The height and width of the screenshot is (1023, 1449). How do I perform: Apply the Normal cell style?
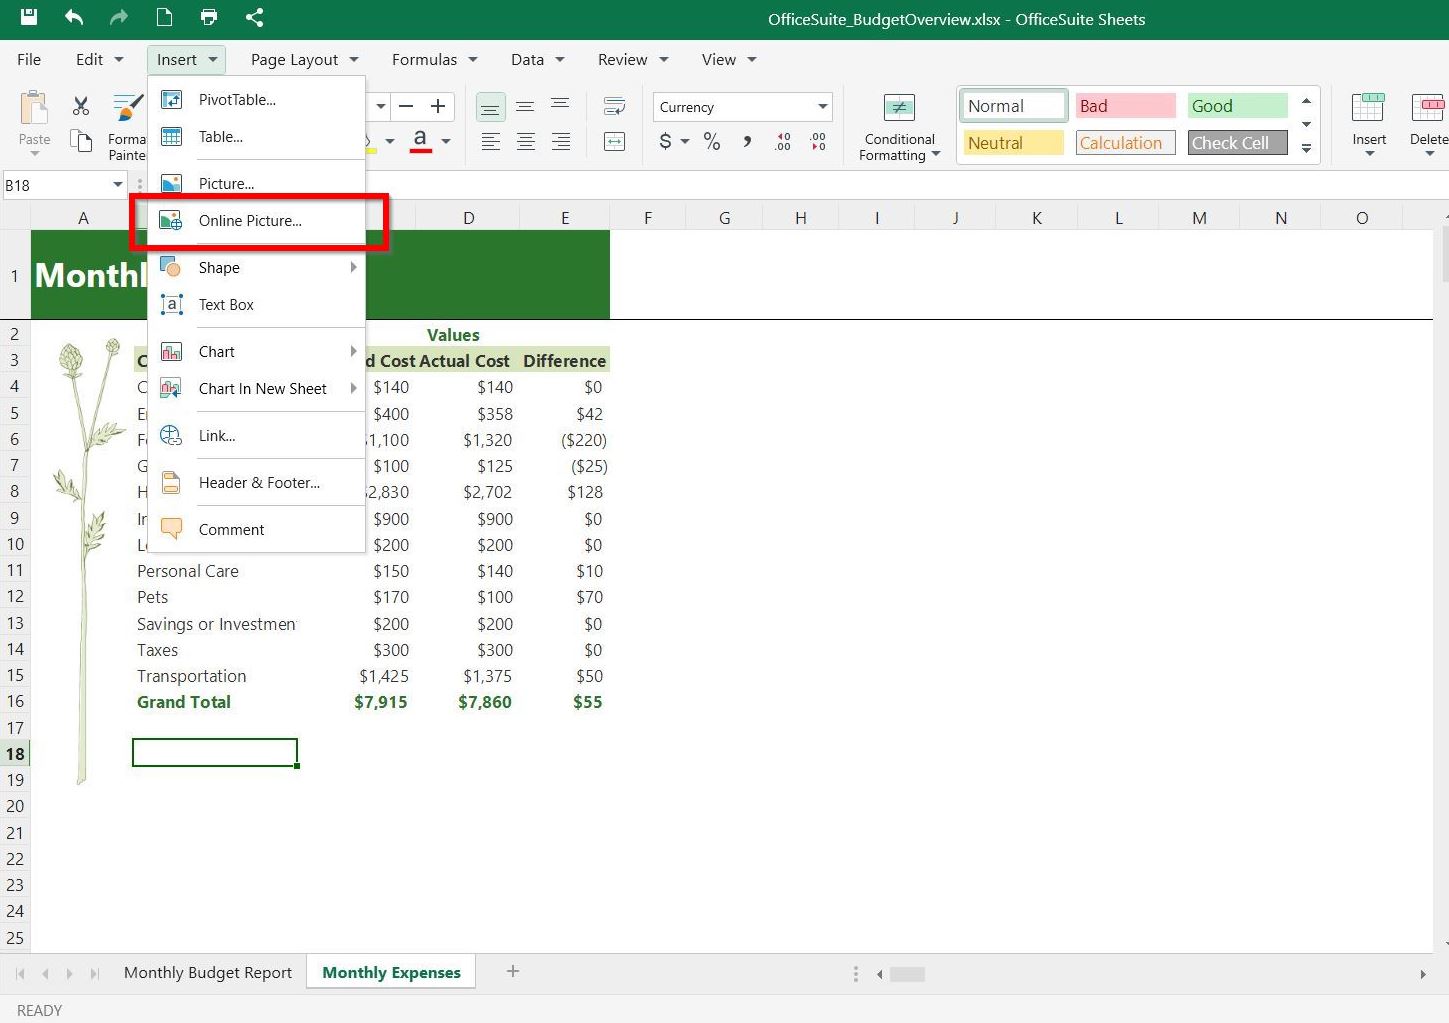[x=1013, y=106]
